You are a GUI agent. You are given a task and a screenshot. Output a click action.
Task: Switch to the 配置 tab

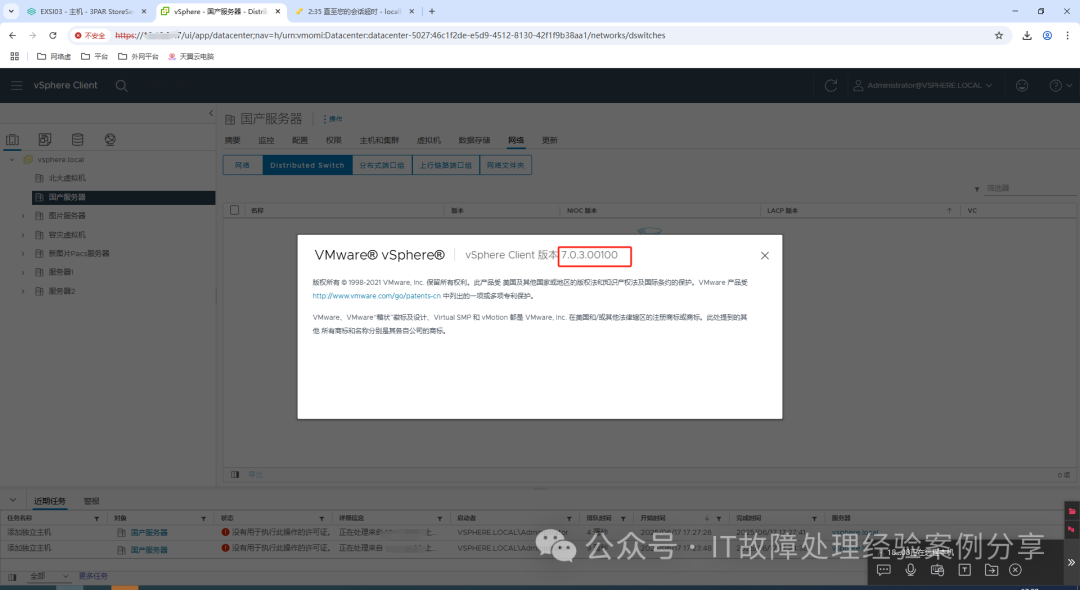[x=300, y=140]
